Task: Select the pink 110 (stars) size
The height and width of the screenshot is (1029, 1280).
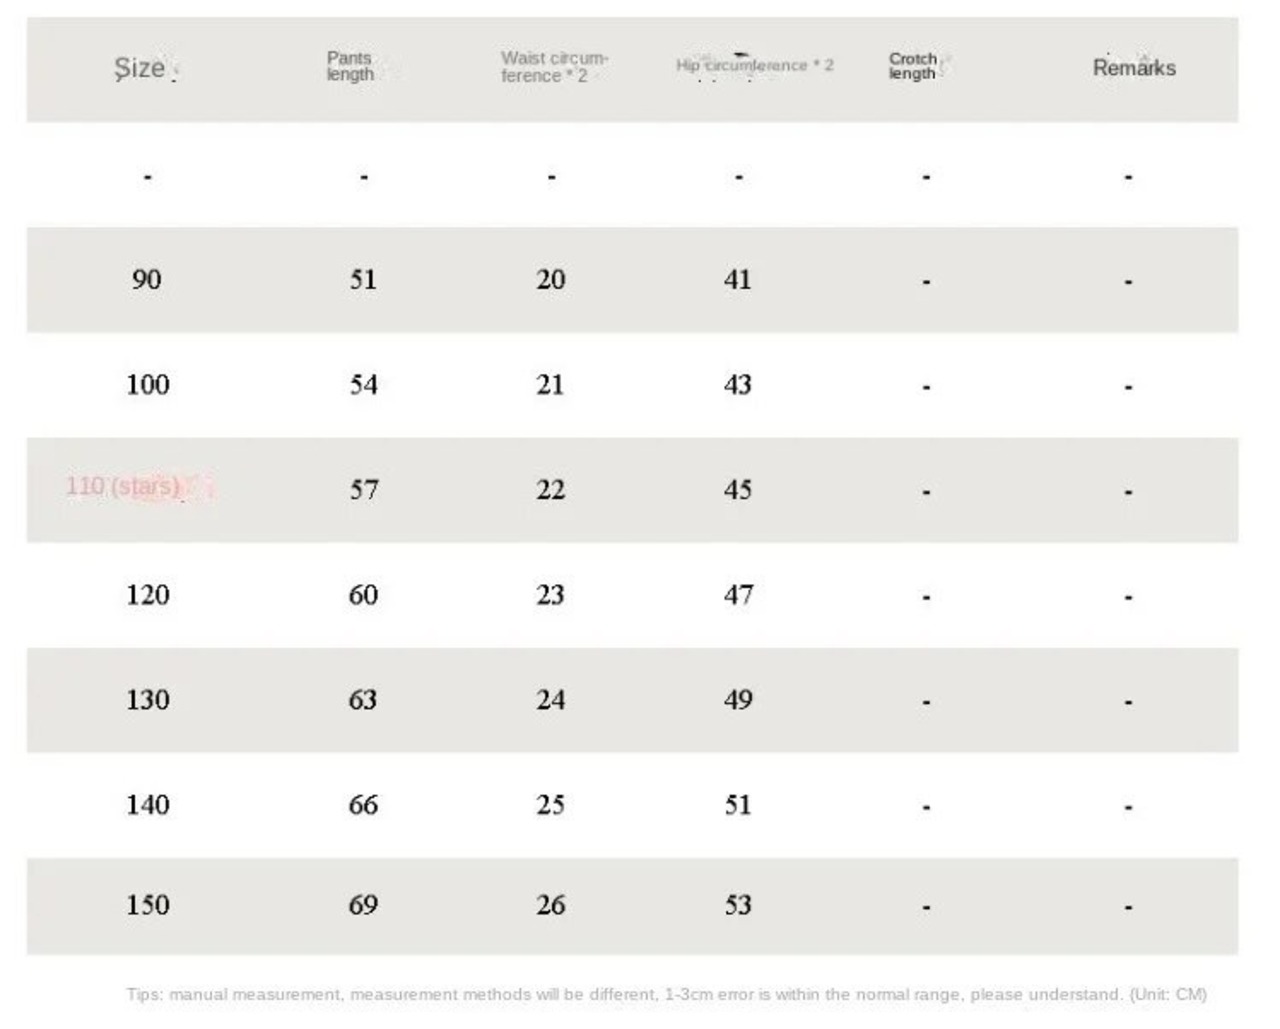Action: click(x=123, y=487)
